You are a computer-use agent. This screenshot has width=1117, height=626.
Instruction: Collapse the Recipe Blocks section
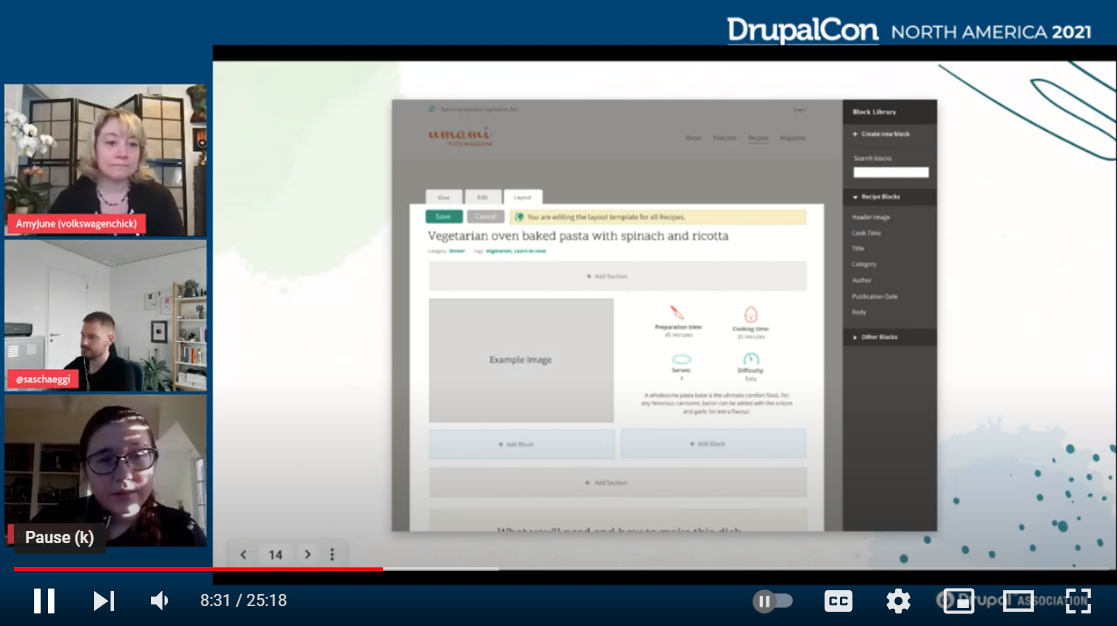tap(890, 197)
